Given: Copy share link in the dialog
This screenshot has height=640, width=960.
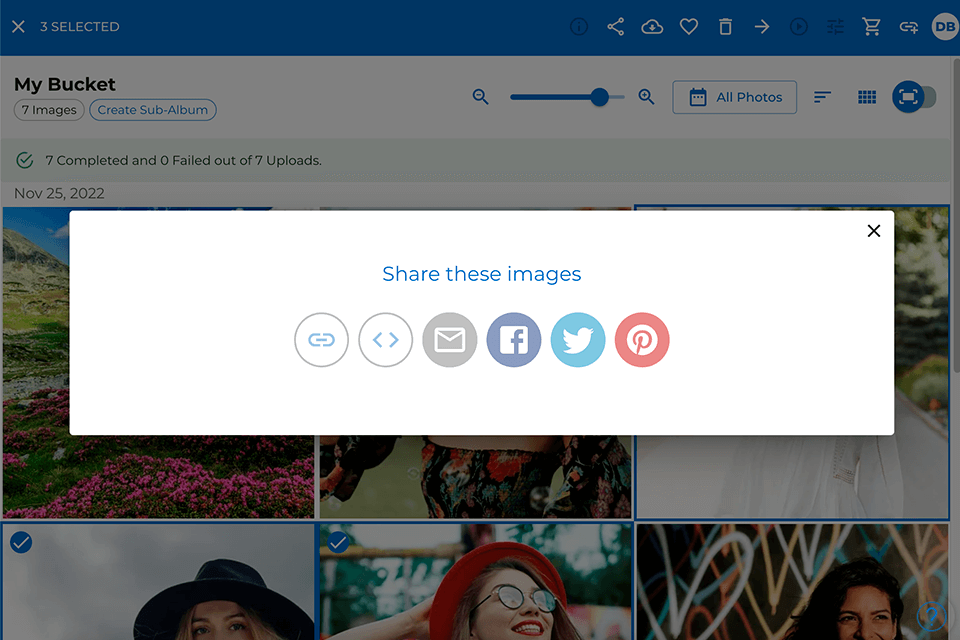Looking at the screenshot, I should [x=321, y=340].
